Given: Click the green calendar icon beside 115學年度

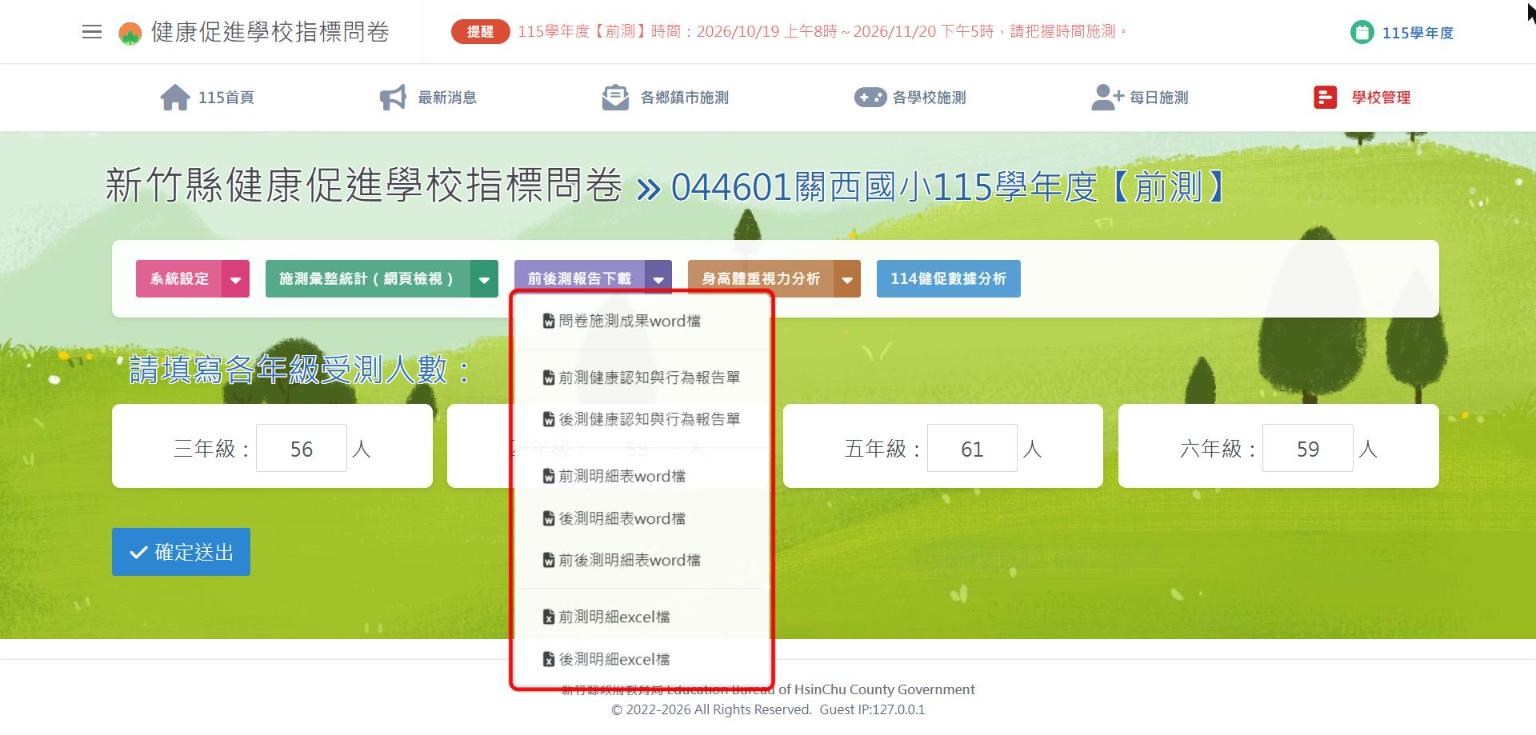Looking at the screenshot, I should 1362,33.
